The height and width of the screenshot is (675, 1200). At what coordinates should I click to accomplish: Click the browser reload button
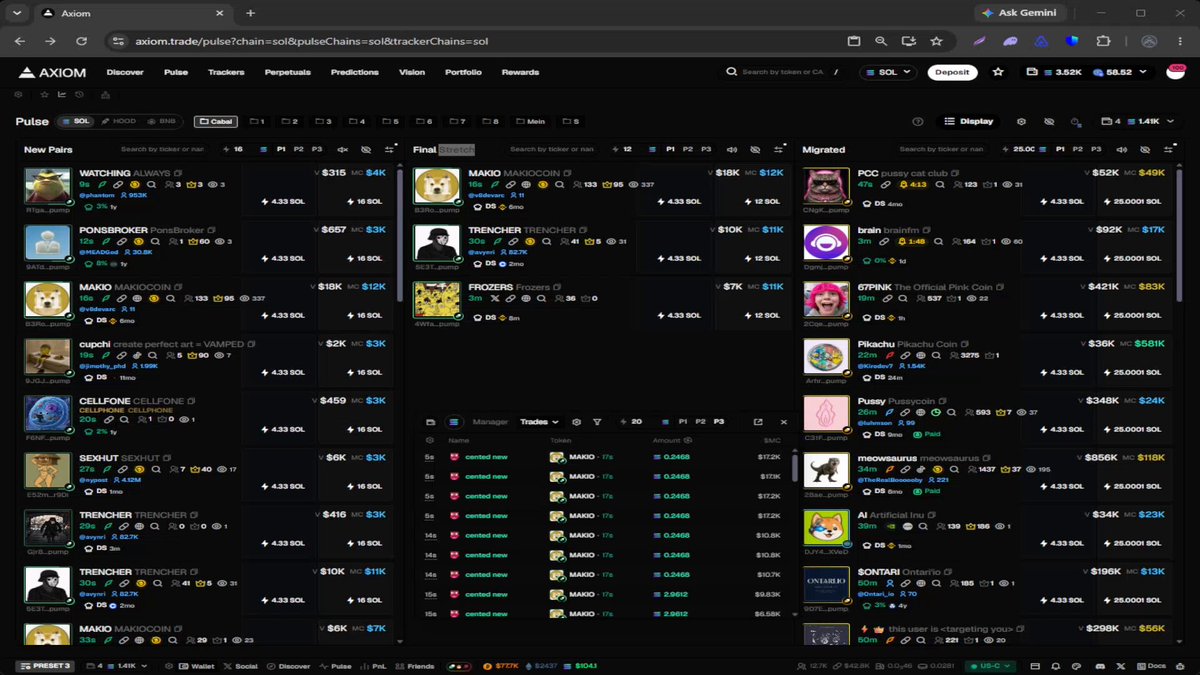tap(81, 41)
